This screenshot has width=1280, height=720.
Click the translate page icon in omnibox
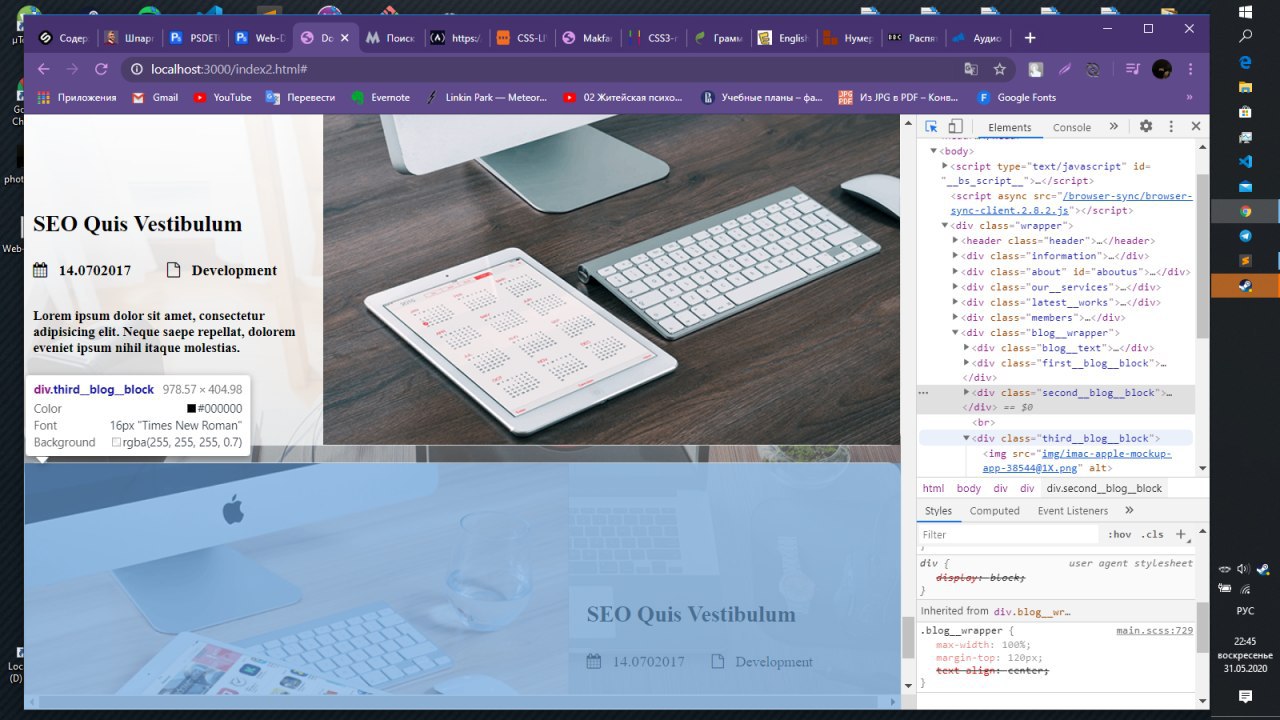(971, 69)
